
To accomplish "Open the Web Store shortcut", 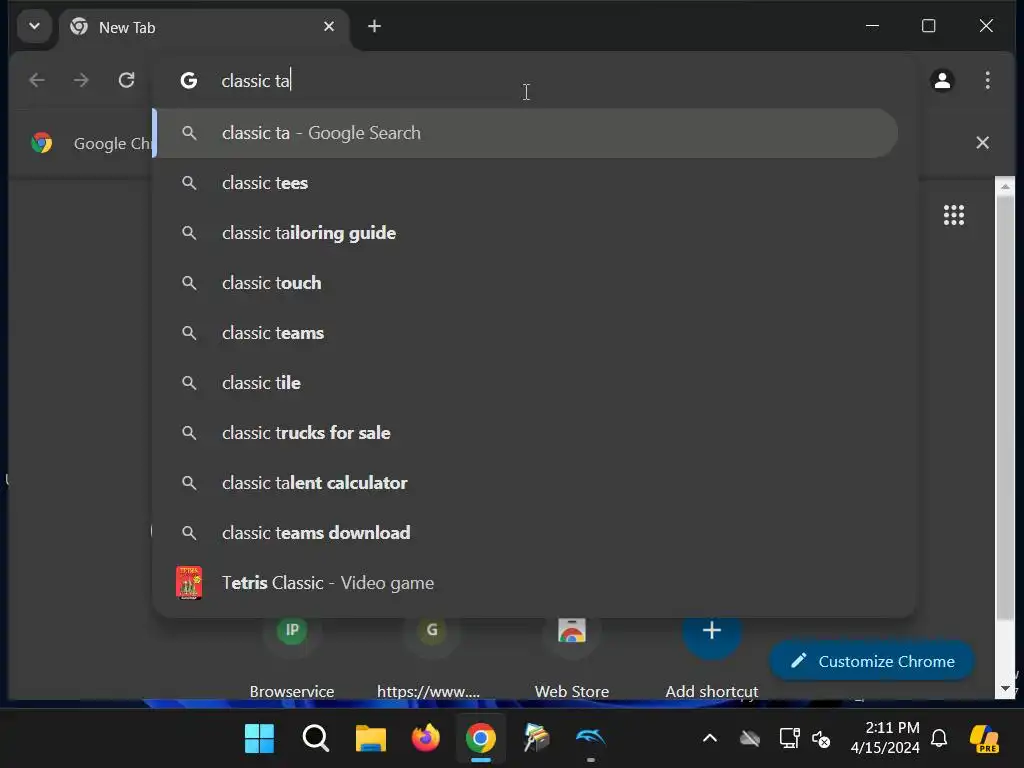I will tap(571, 656).
